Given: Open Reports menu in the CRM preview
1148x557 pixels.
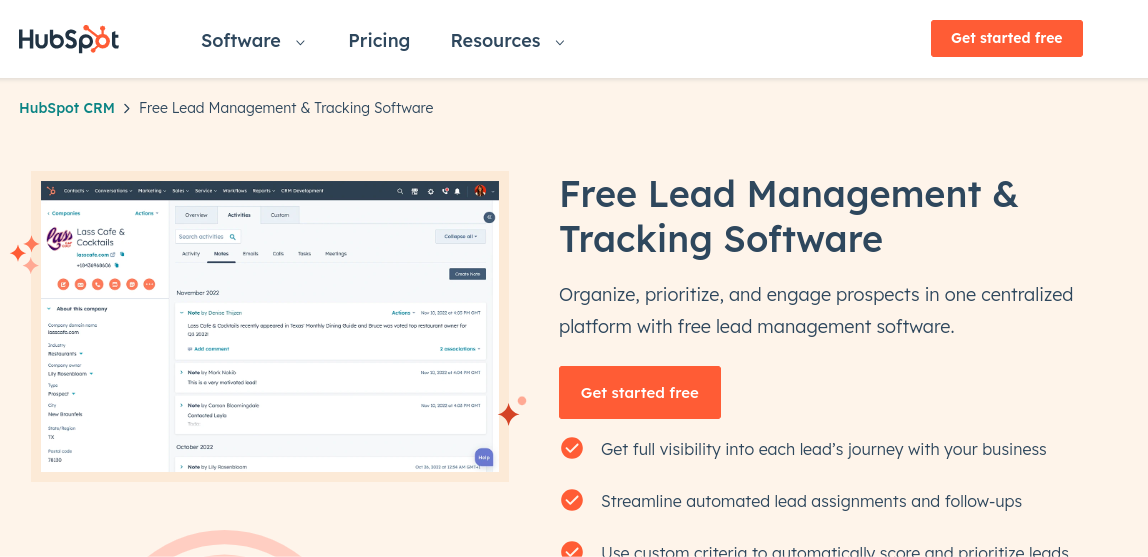Looking at the screenshot, I should (x=264, y=191).
